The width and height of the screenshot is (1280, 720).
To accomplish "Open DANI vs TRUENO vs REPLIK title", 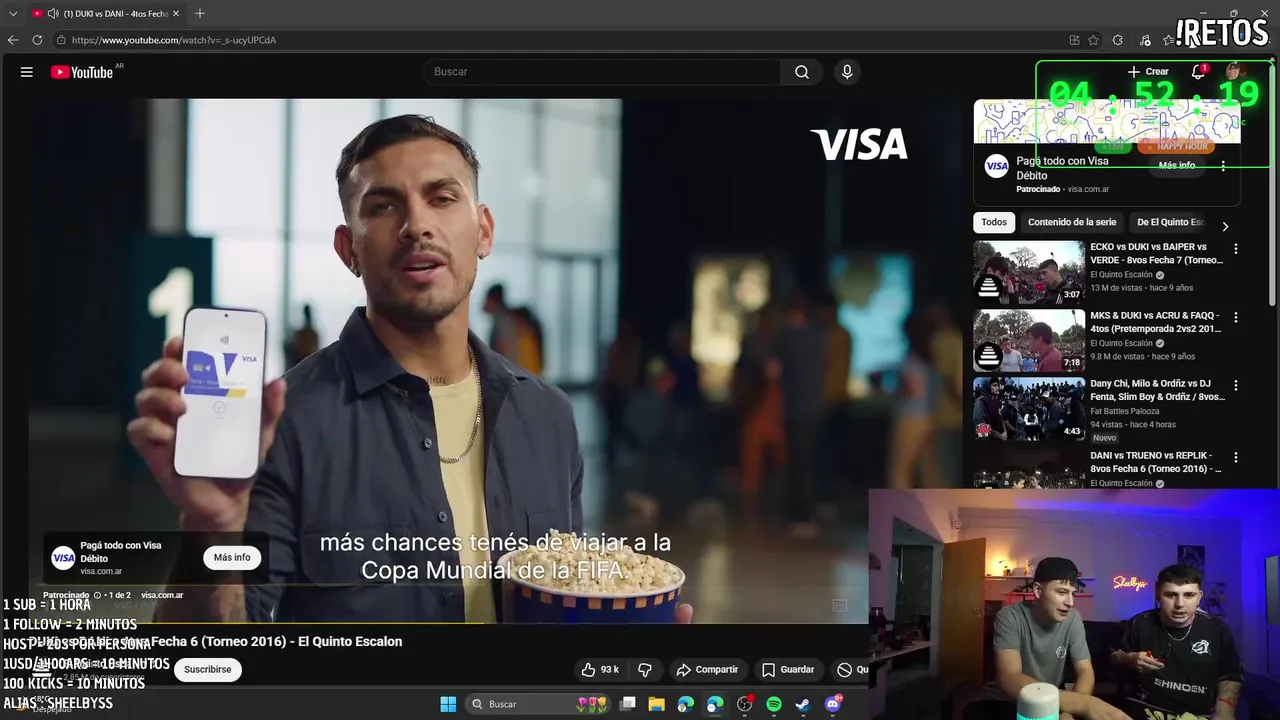I will (1157, 462).
